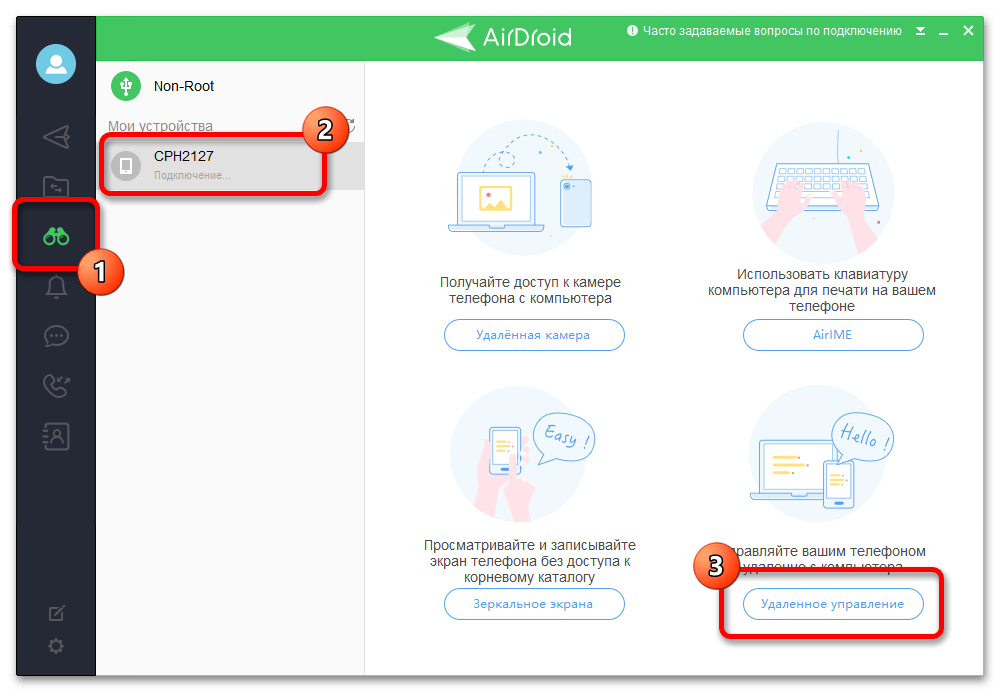Click the feedback edit icon in sidebar
The image size is (1000, 692).
[x=56, y=613]
